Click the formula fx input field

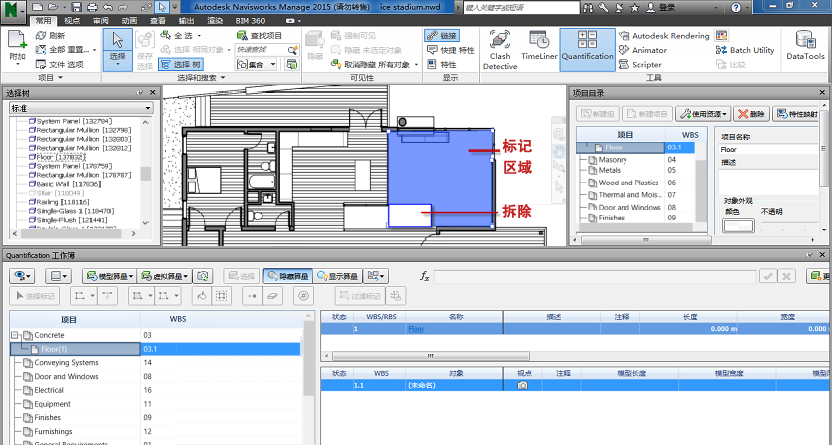(x=595, y=276)
